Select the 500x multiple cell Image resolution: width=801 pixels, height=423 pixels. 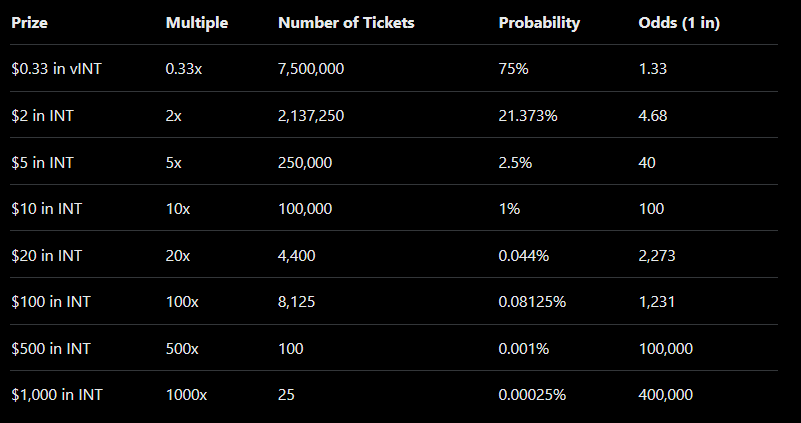[182, 348]
